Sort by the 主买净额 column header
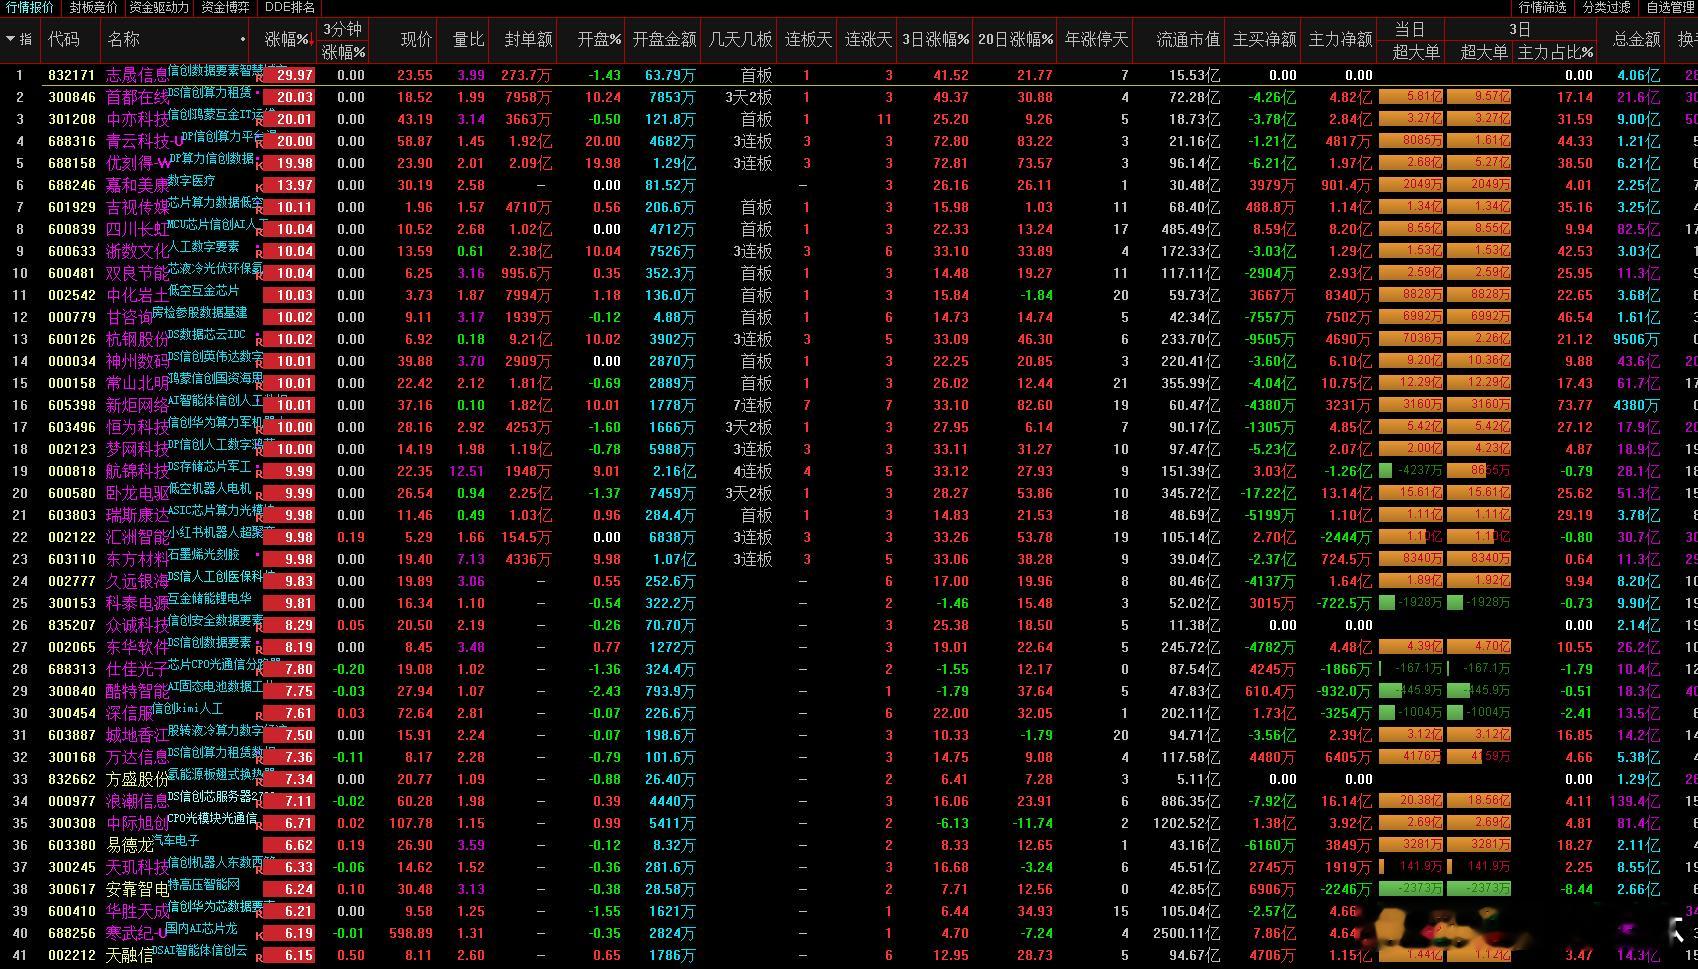Viewport: 1698px width, 969px height. (x=1264, y=39)
